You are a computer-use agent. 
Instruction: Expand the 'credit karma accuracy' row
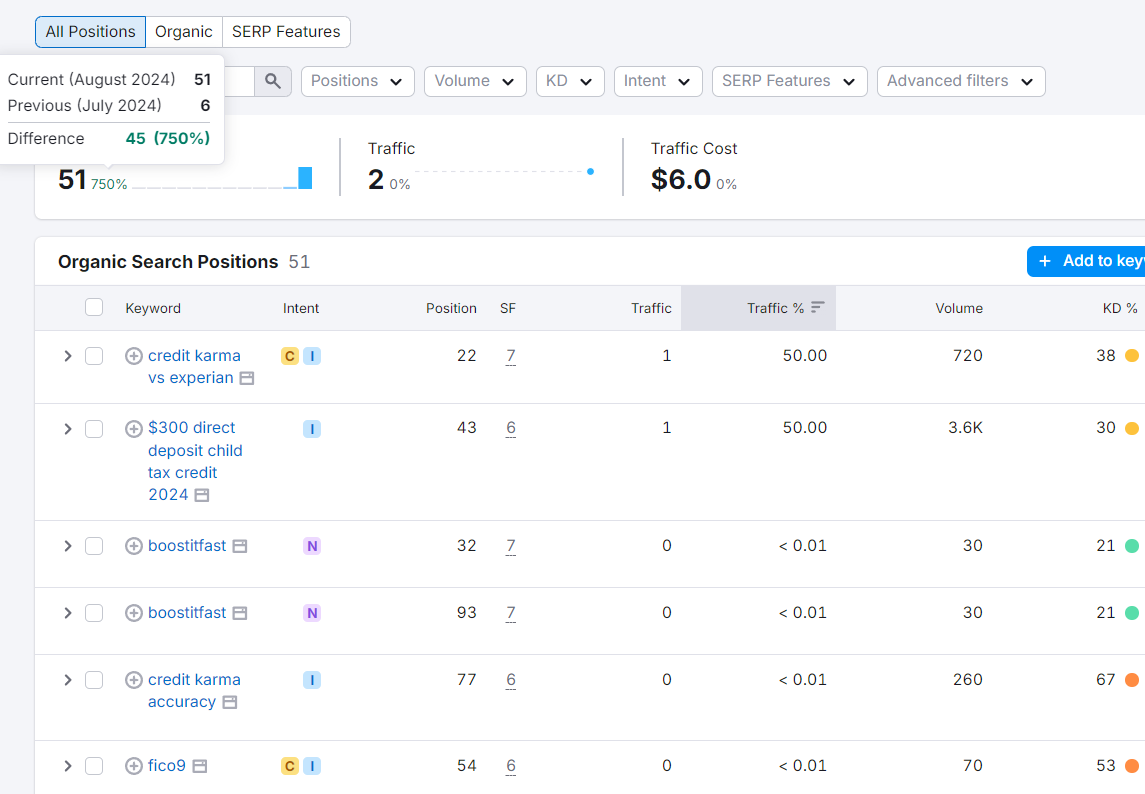68,680
